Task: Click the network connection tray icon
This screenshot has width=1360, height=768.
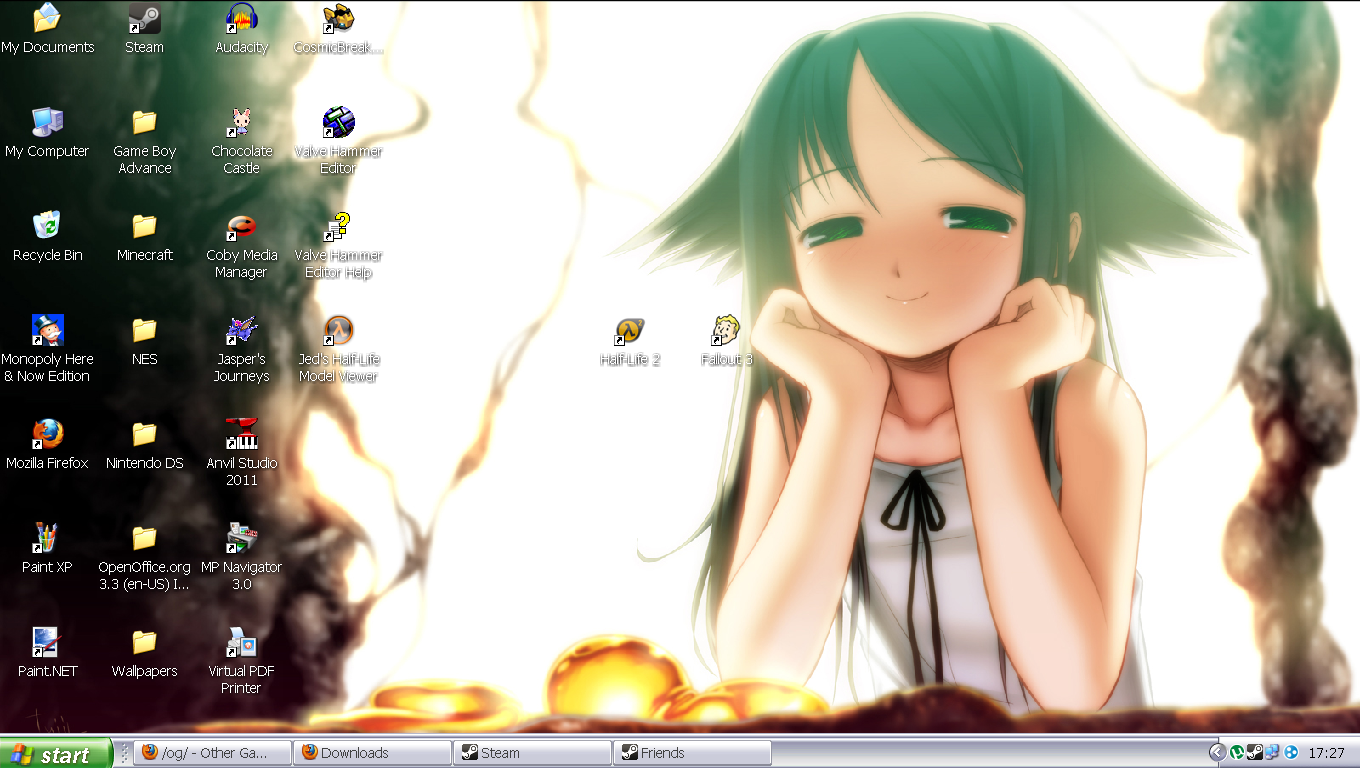Action: (x=1272, y=753)
